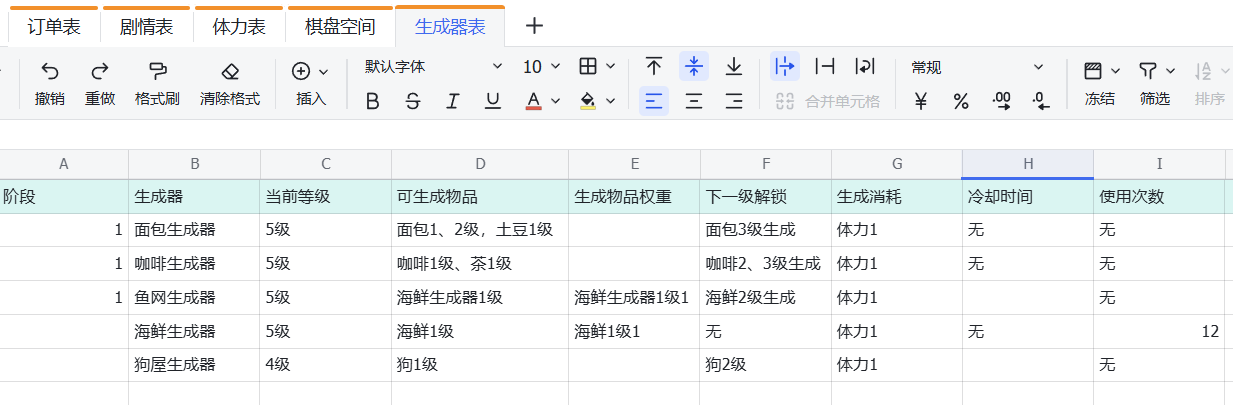Click the Freeze (冻结) panes icon
This screenshot has width=1233, height=405.
click(x=1093, y=71)
